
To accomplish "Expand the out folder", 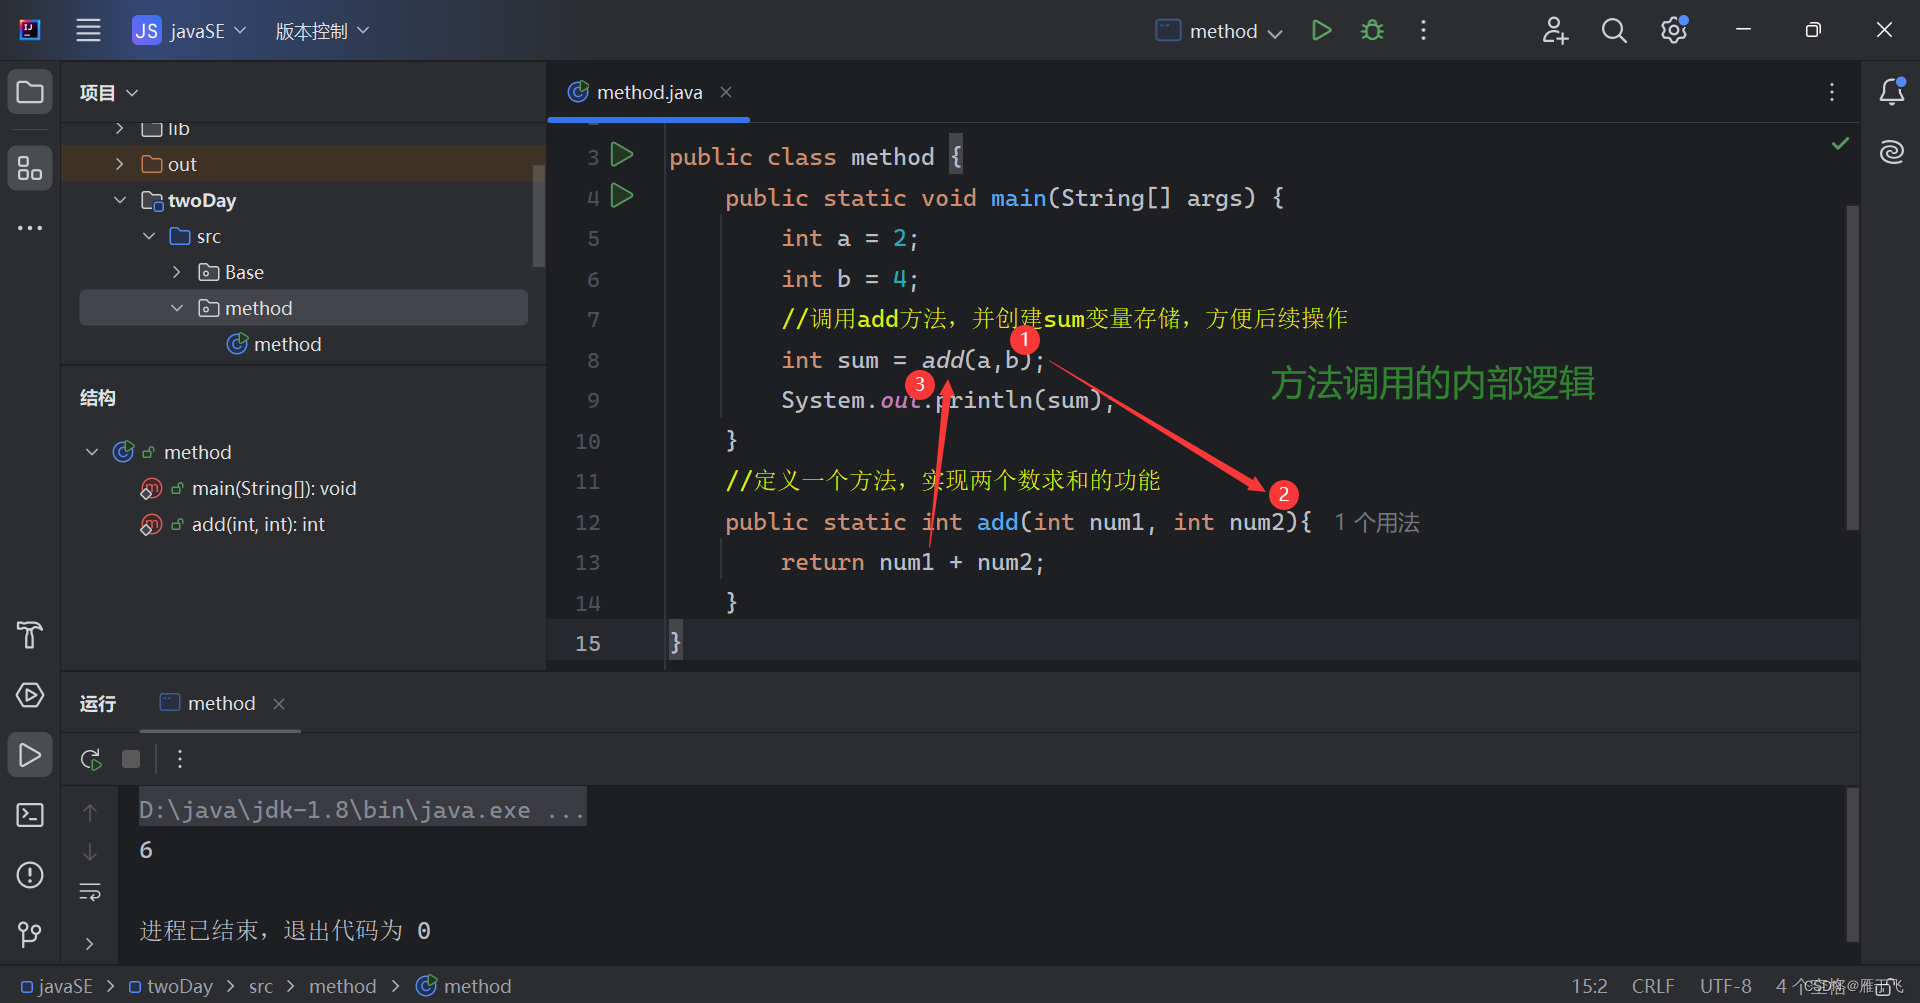I will tap(119, 164).
